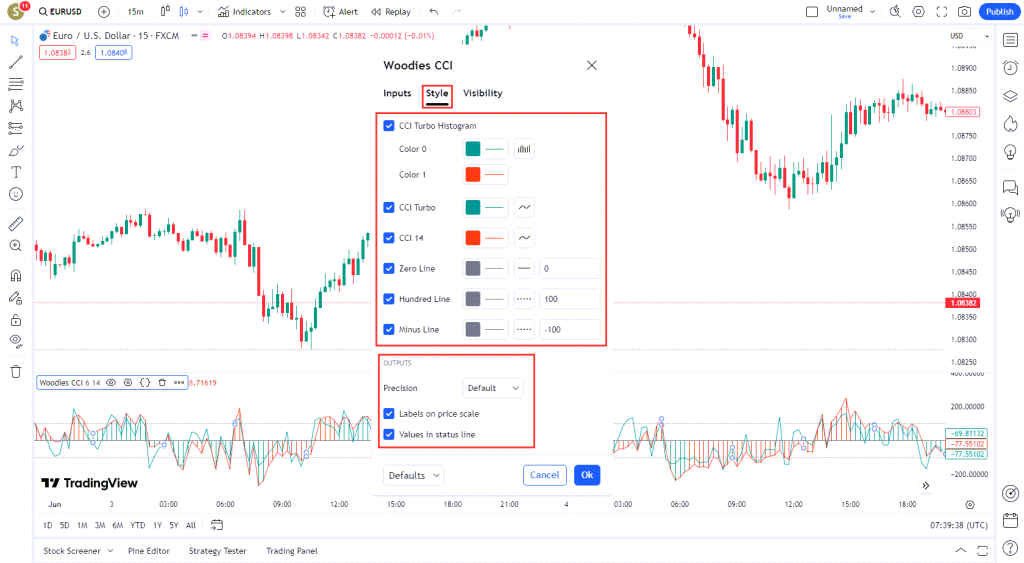Toggle the Zero Line checkbox
The image size is (1024, 563).
[x=389, y=268]
